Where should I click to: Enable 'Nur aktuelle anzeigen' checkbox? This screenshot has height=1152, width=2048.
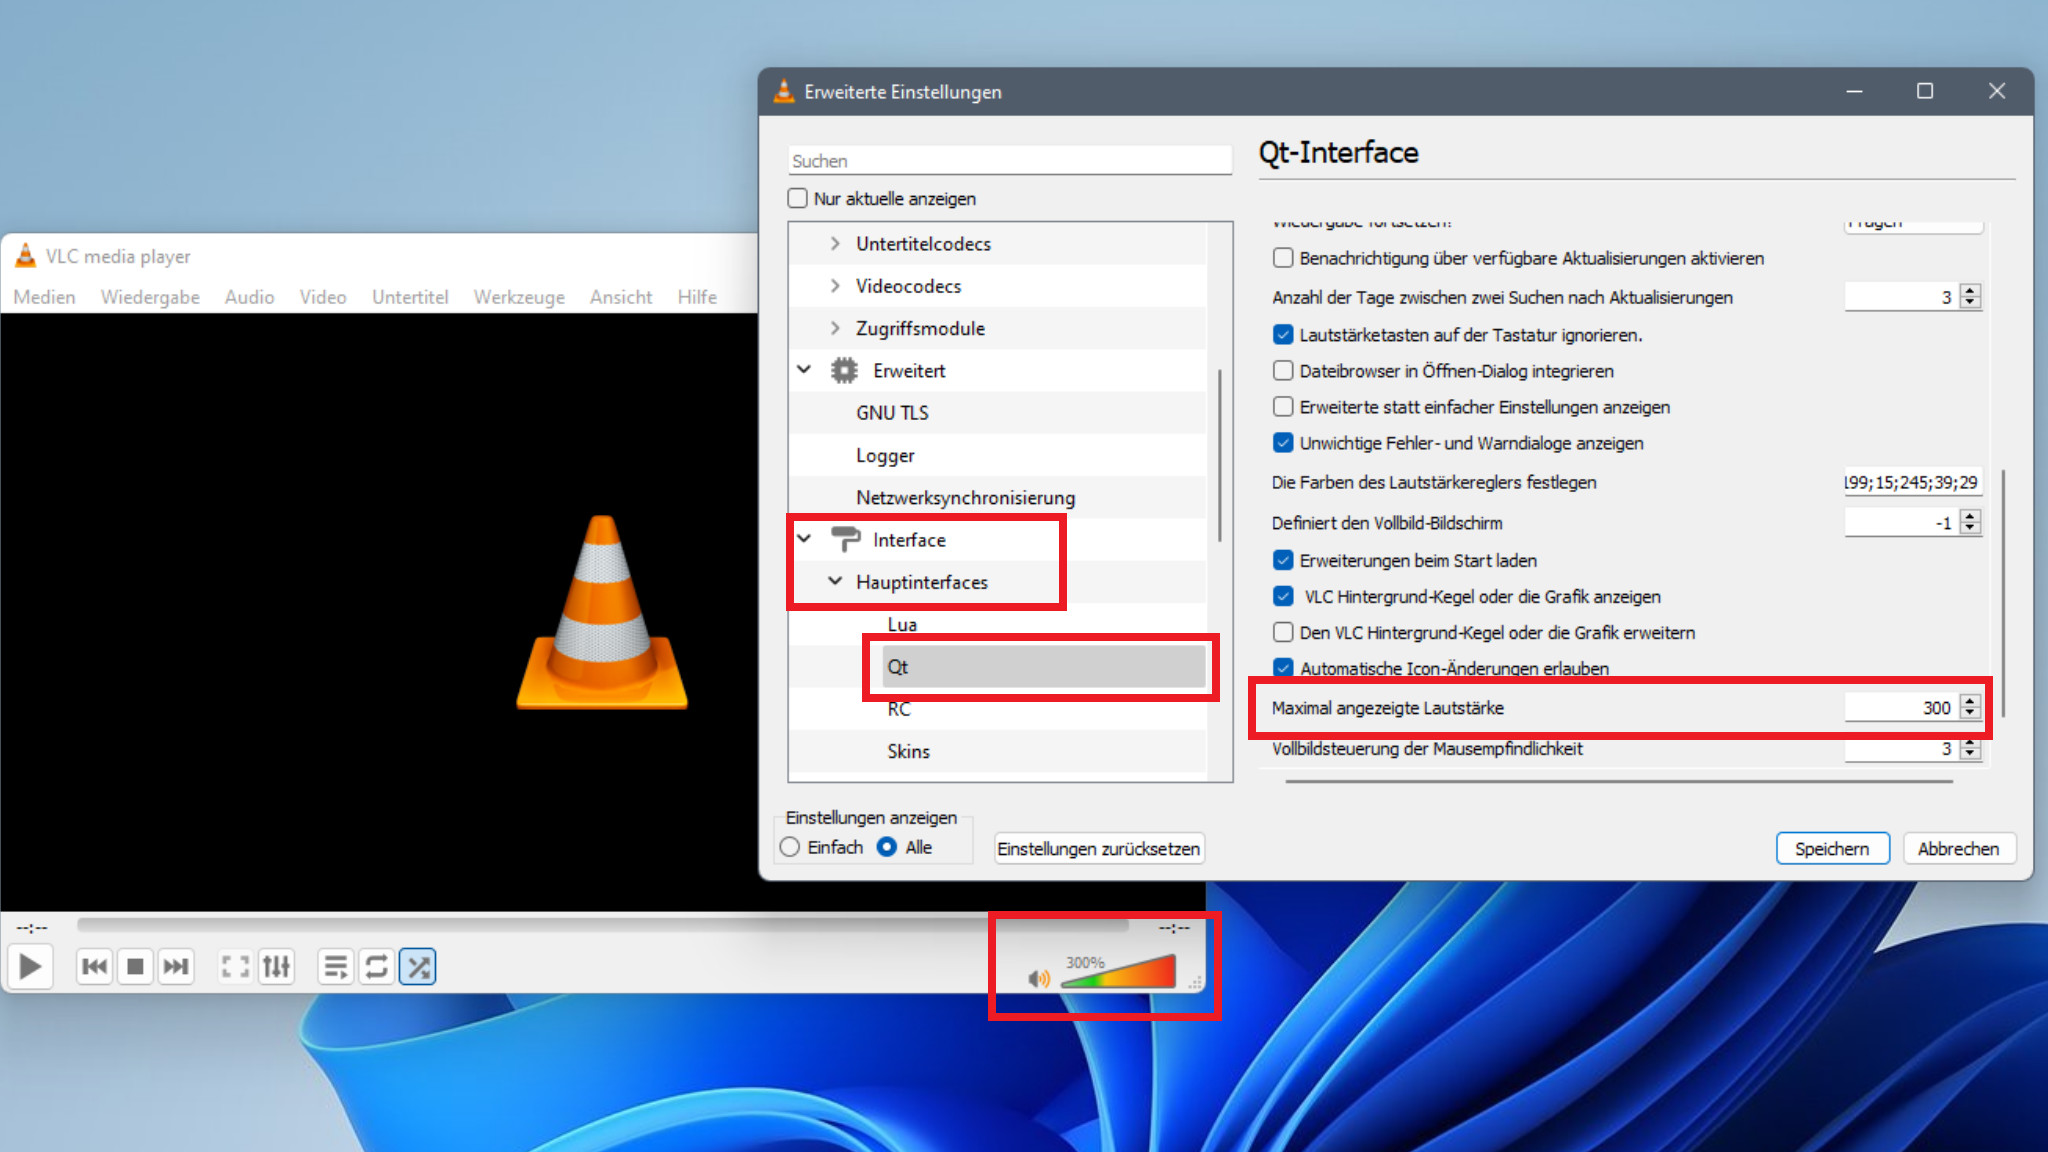coord(797,198)
